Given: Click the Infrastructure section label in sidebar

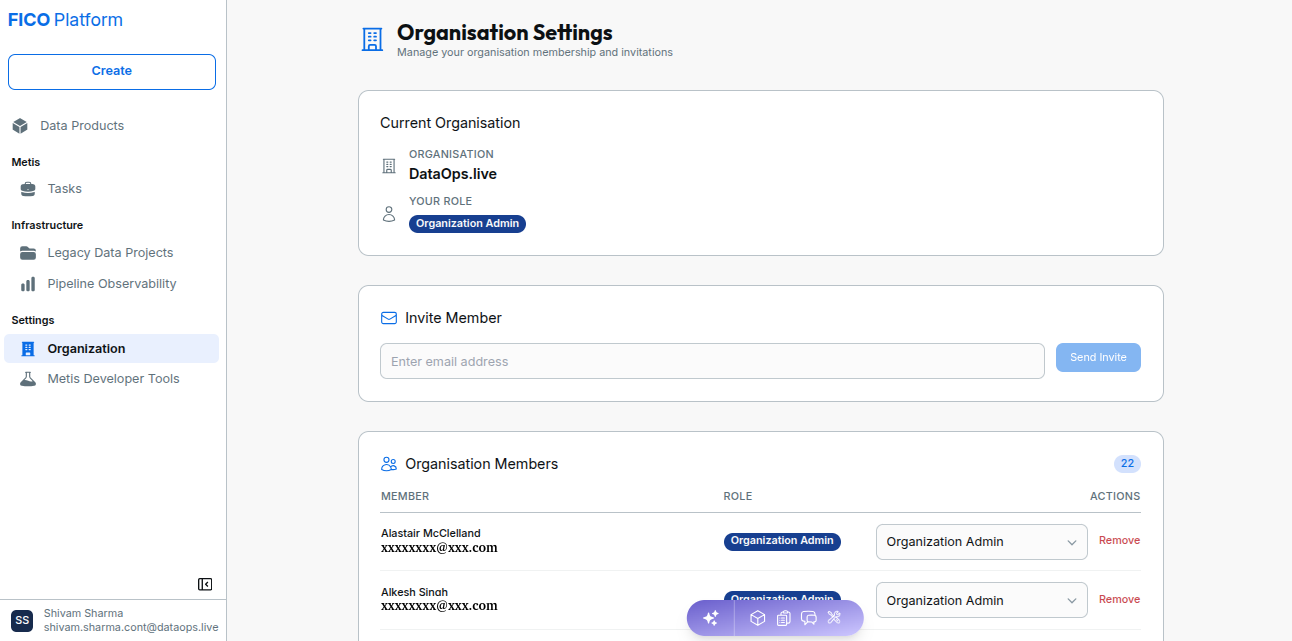Looking at the screenshot, I should [x=47, y=225].
